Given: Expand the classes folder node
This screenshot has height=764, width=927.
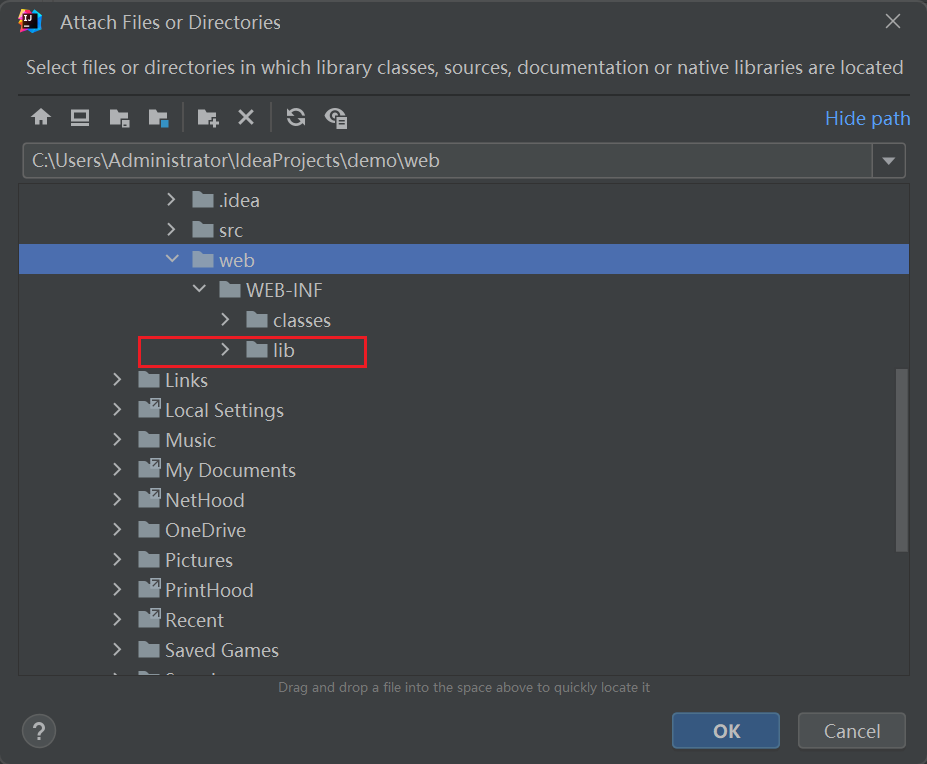Looking at the screenshot, I should (x=225, y=320).
